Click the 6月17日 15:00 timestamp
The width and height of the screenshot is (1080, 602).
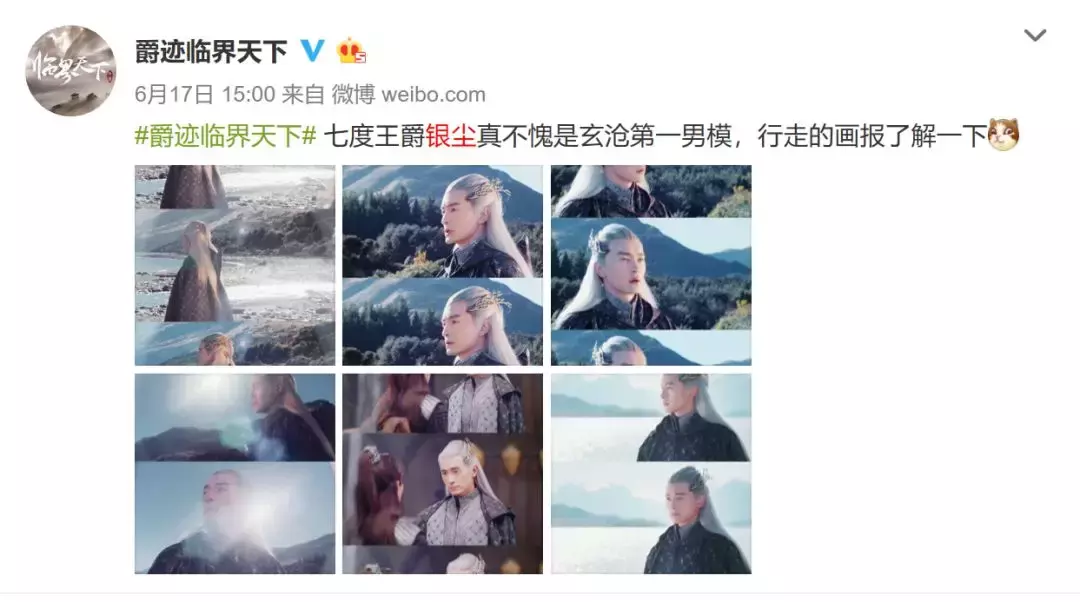click(x=205, y=94)
